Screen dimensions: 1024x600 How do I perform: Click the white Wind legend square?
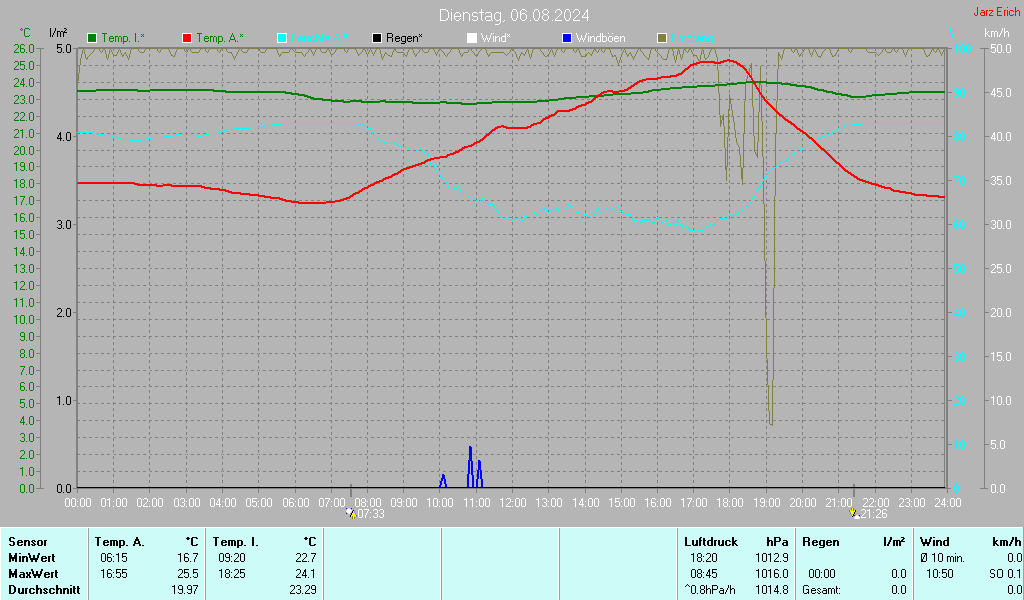point(472,38)
